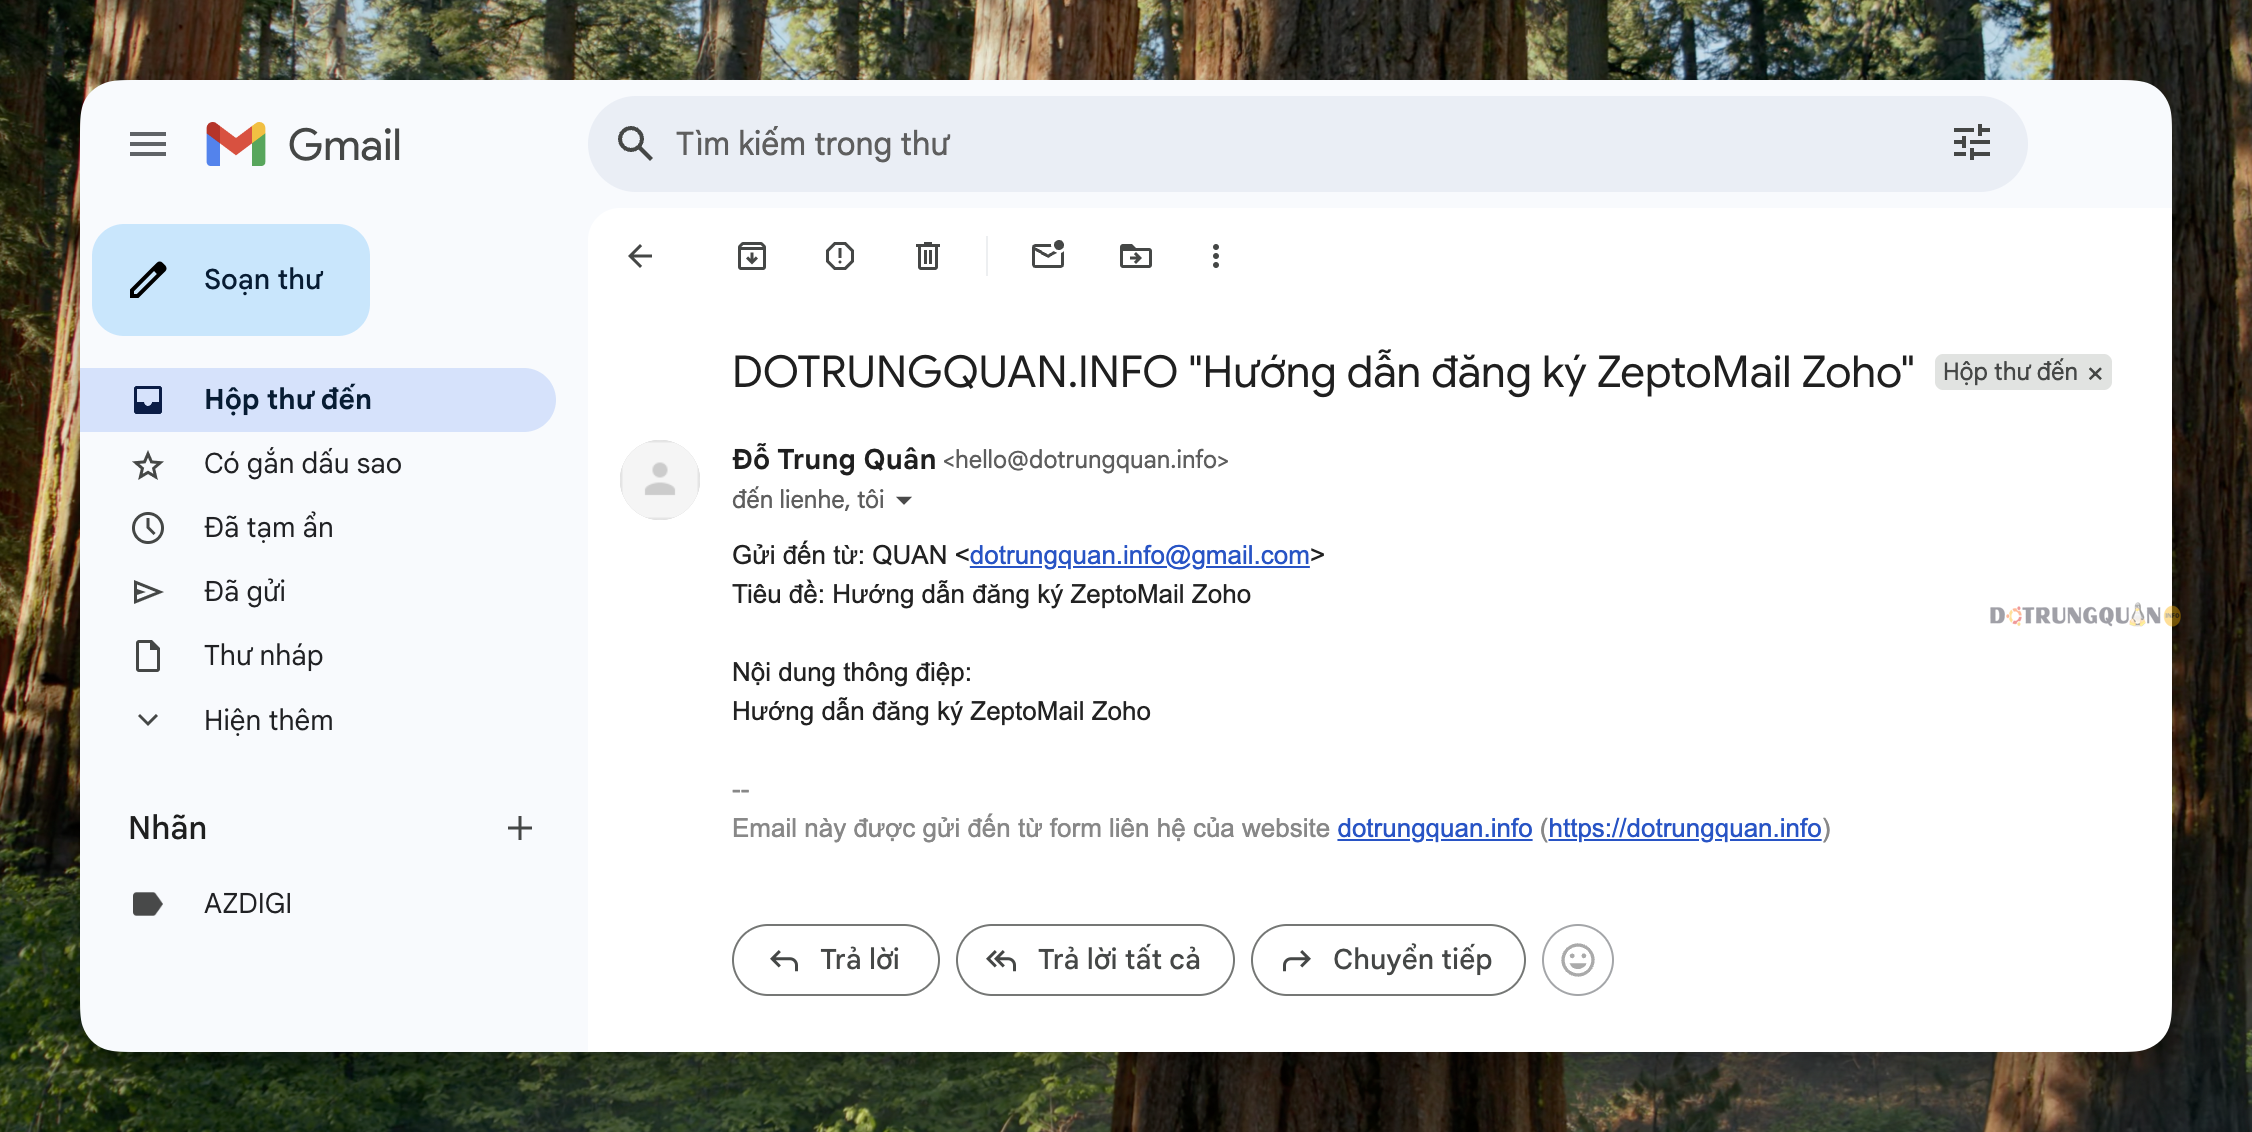The height and width of the screenshot is (1132, 2252).
Task: Create new label plus icon
Action: click(520, 828)
